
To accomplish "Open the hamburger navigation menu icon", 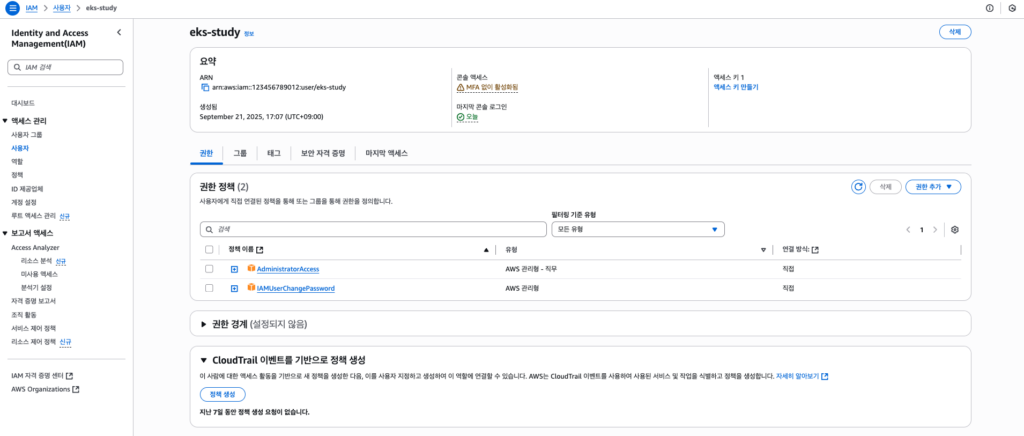I will [13, 8].
